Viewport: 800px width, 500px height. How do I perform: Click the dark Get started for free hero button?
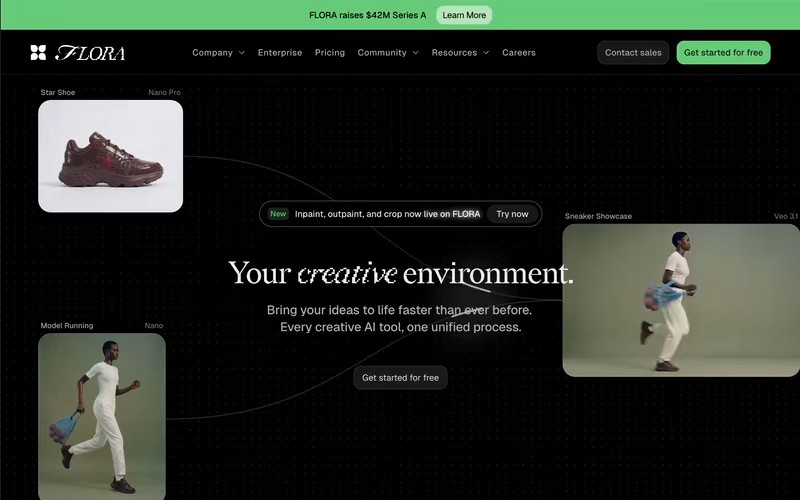tap(401, 378)
